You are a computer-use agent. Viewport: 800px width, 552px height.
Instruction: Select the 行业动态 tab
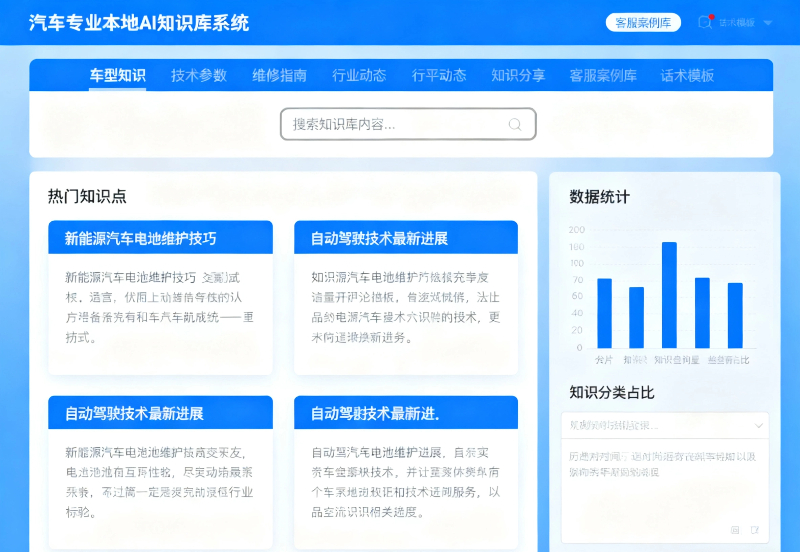click(359, 75)
